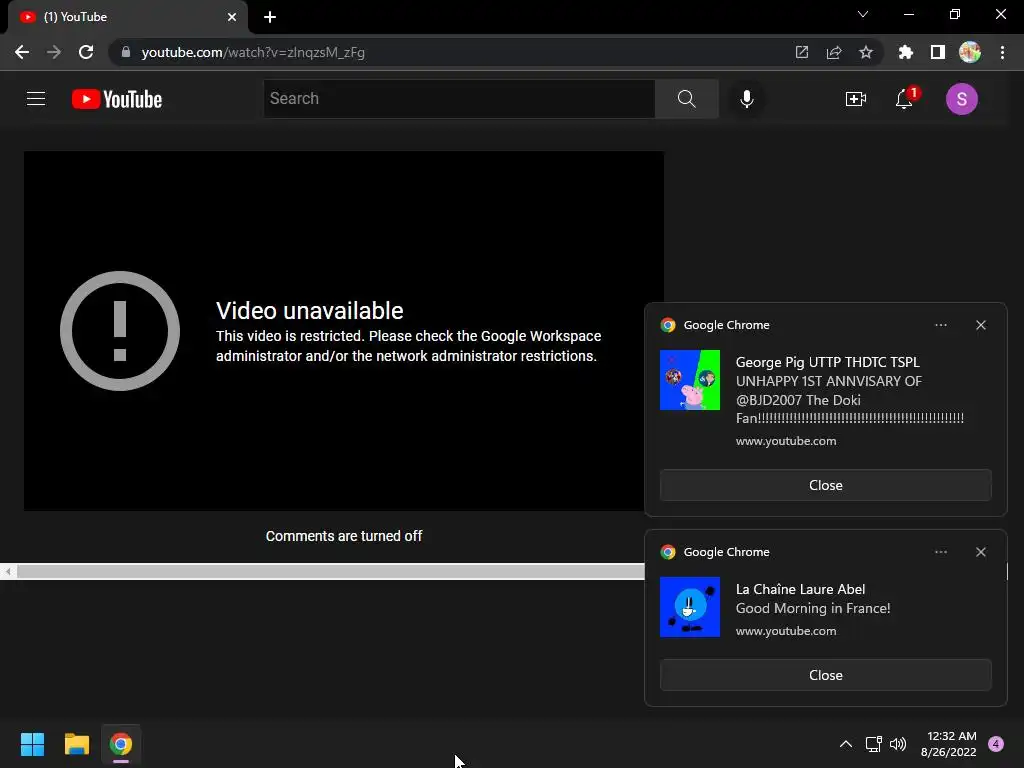
Task: Open Chrome profile picture
Action: click(970, 52)
